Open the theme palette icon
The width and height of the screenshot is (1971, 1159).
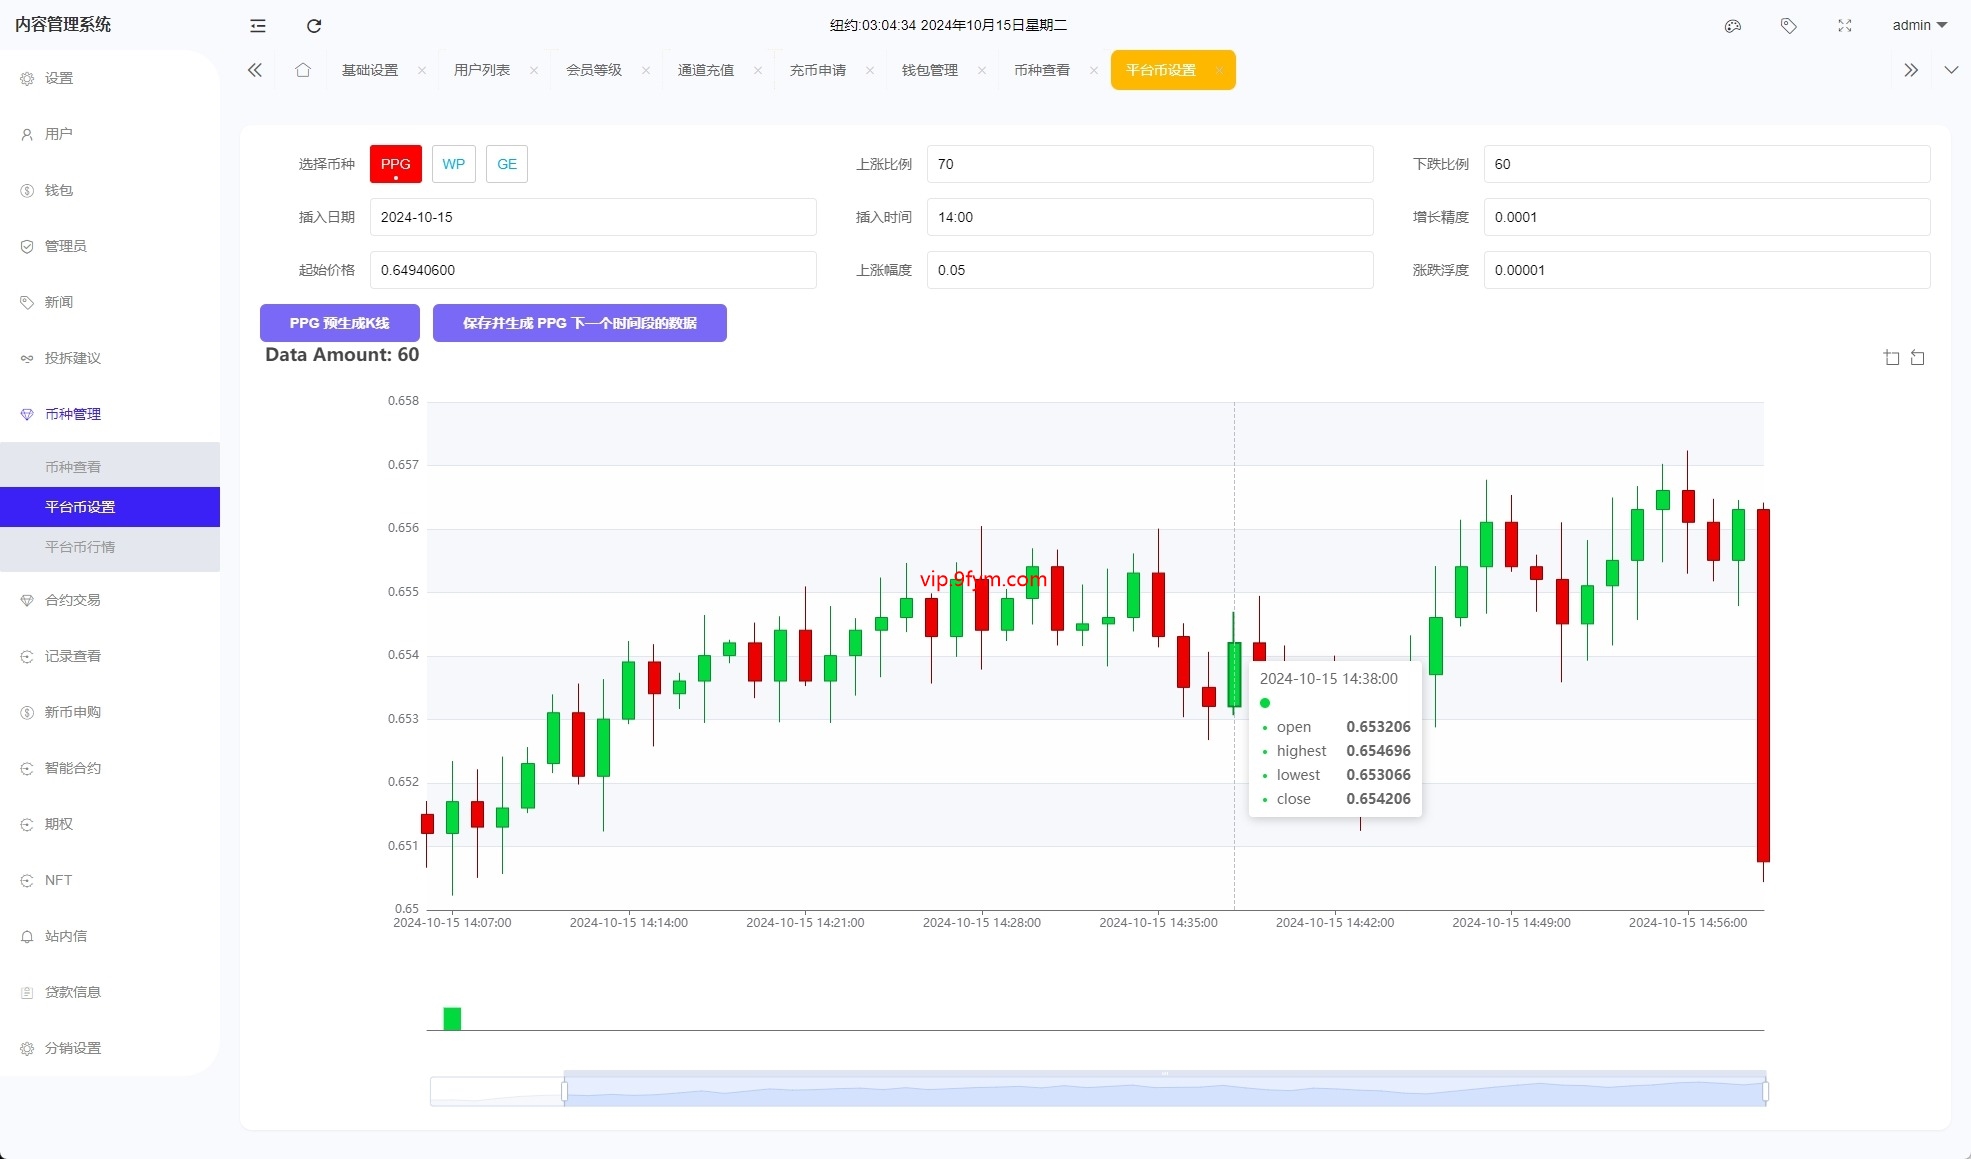click(x=1733, y=26)
